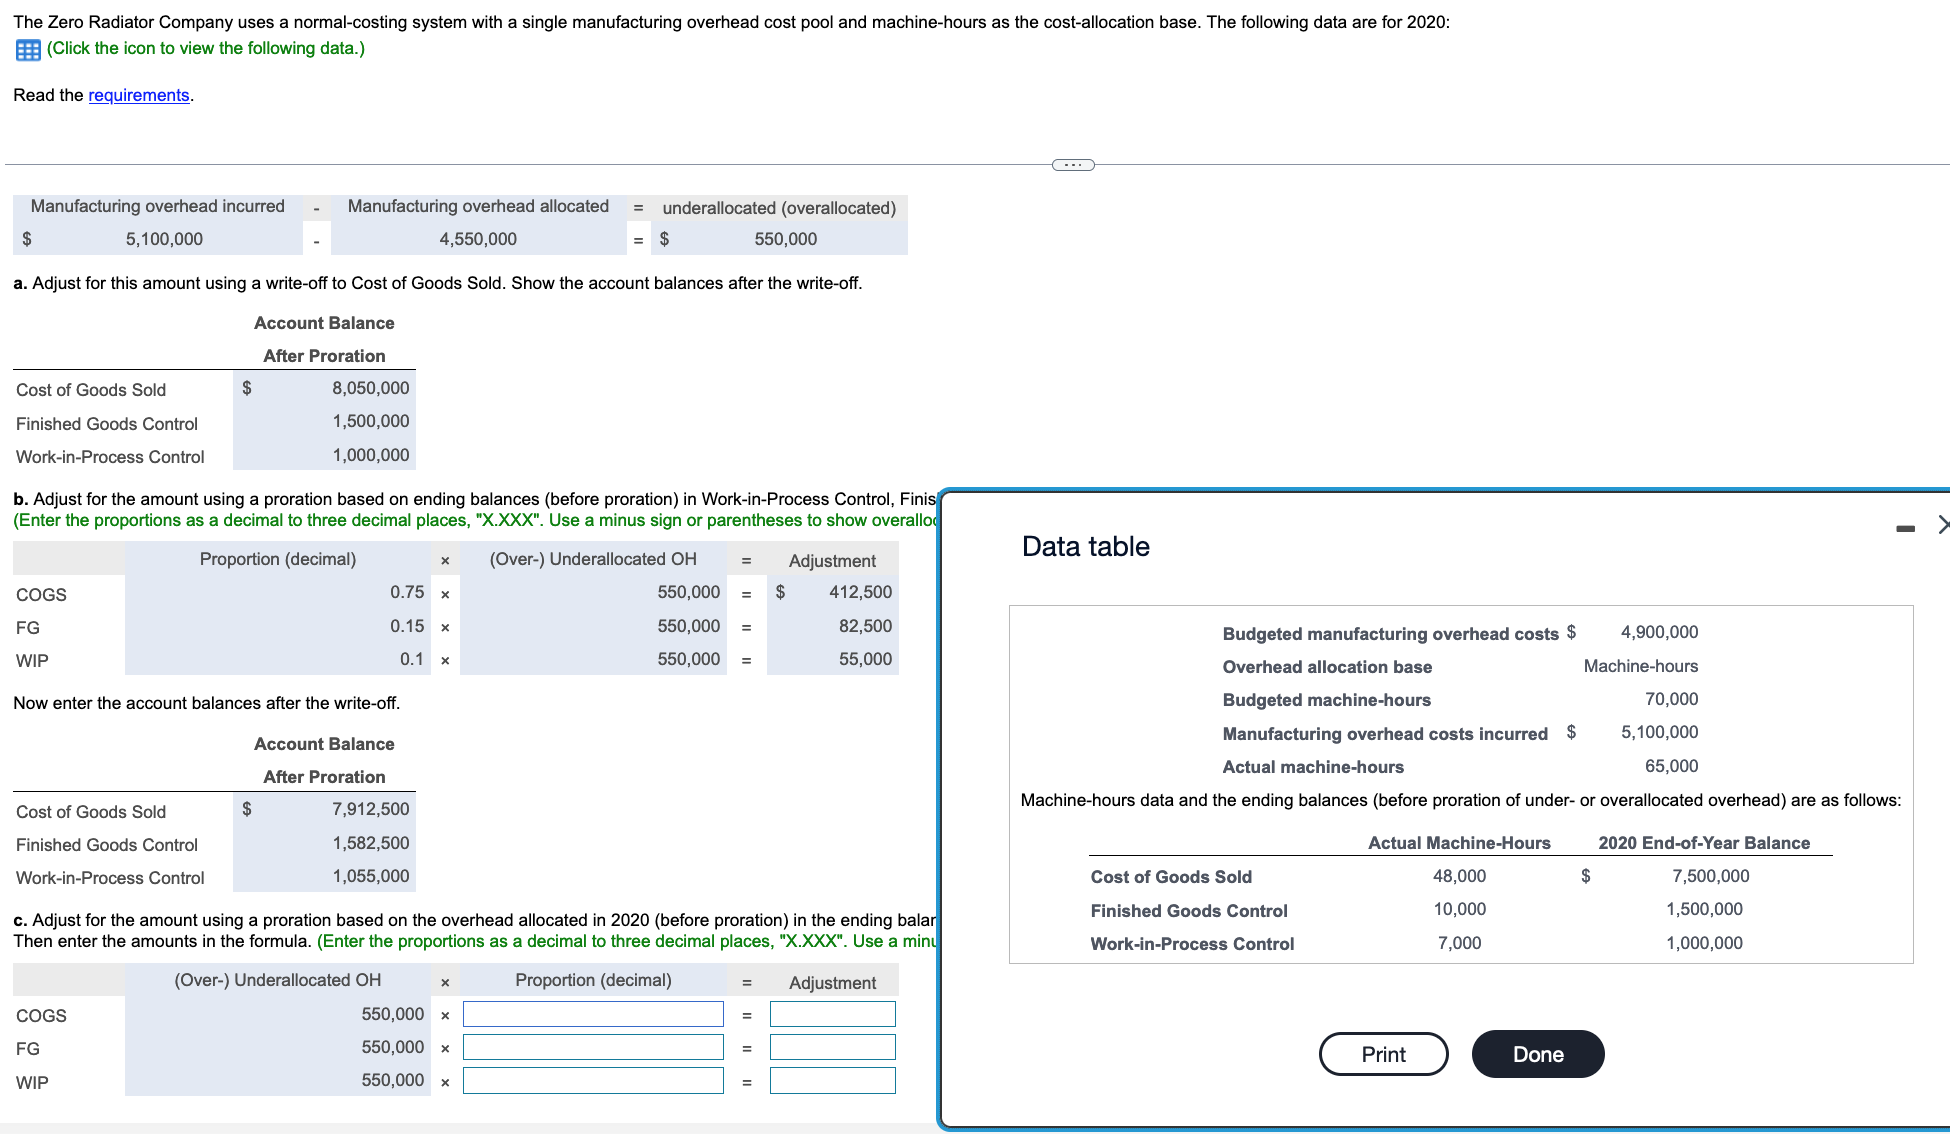Viewport: 1950px width, 1134px height.
Task: Close the Data table dialog
Action: 1942,524
